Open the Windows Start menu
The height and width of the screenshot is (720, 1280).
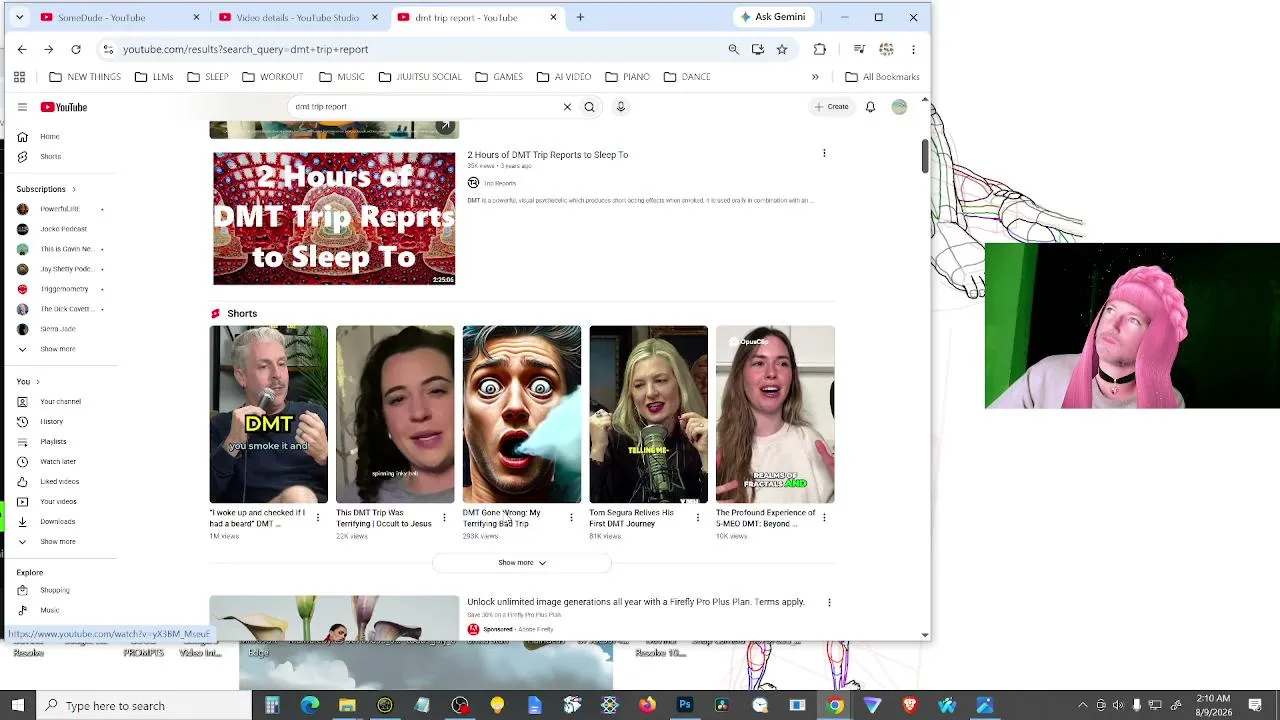click(x=17, y=706)
